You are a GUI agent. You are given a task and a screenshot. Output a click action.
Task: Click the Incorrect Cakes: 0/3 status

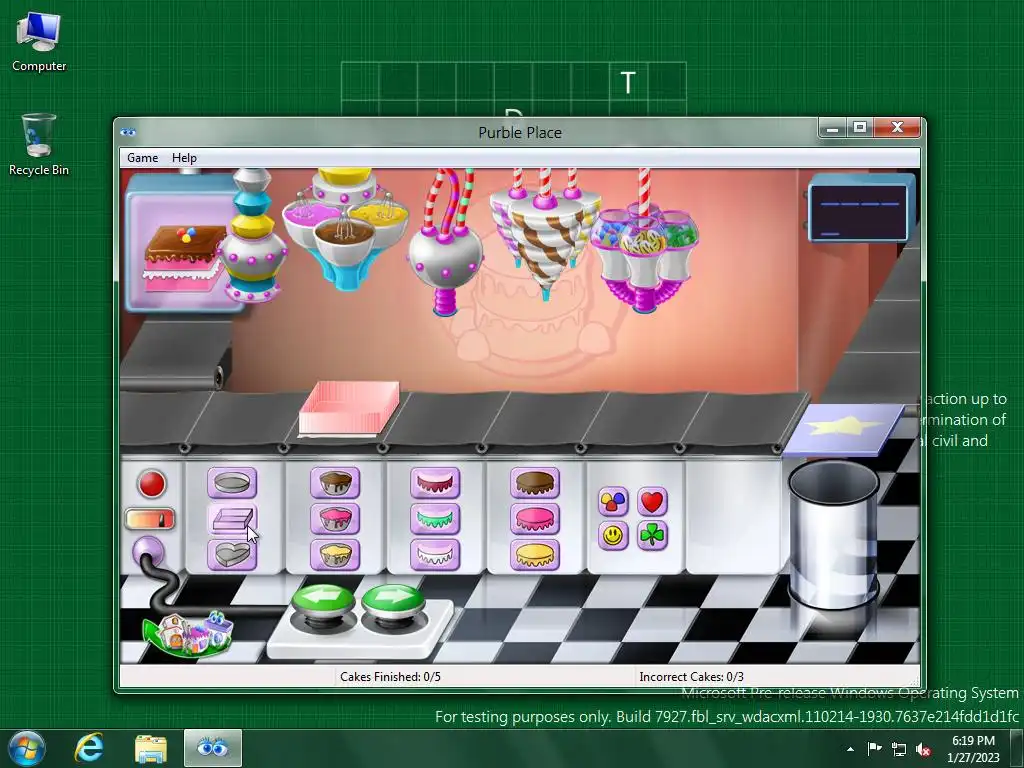click(692, 677)
